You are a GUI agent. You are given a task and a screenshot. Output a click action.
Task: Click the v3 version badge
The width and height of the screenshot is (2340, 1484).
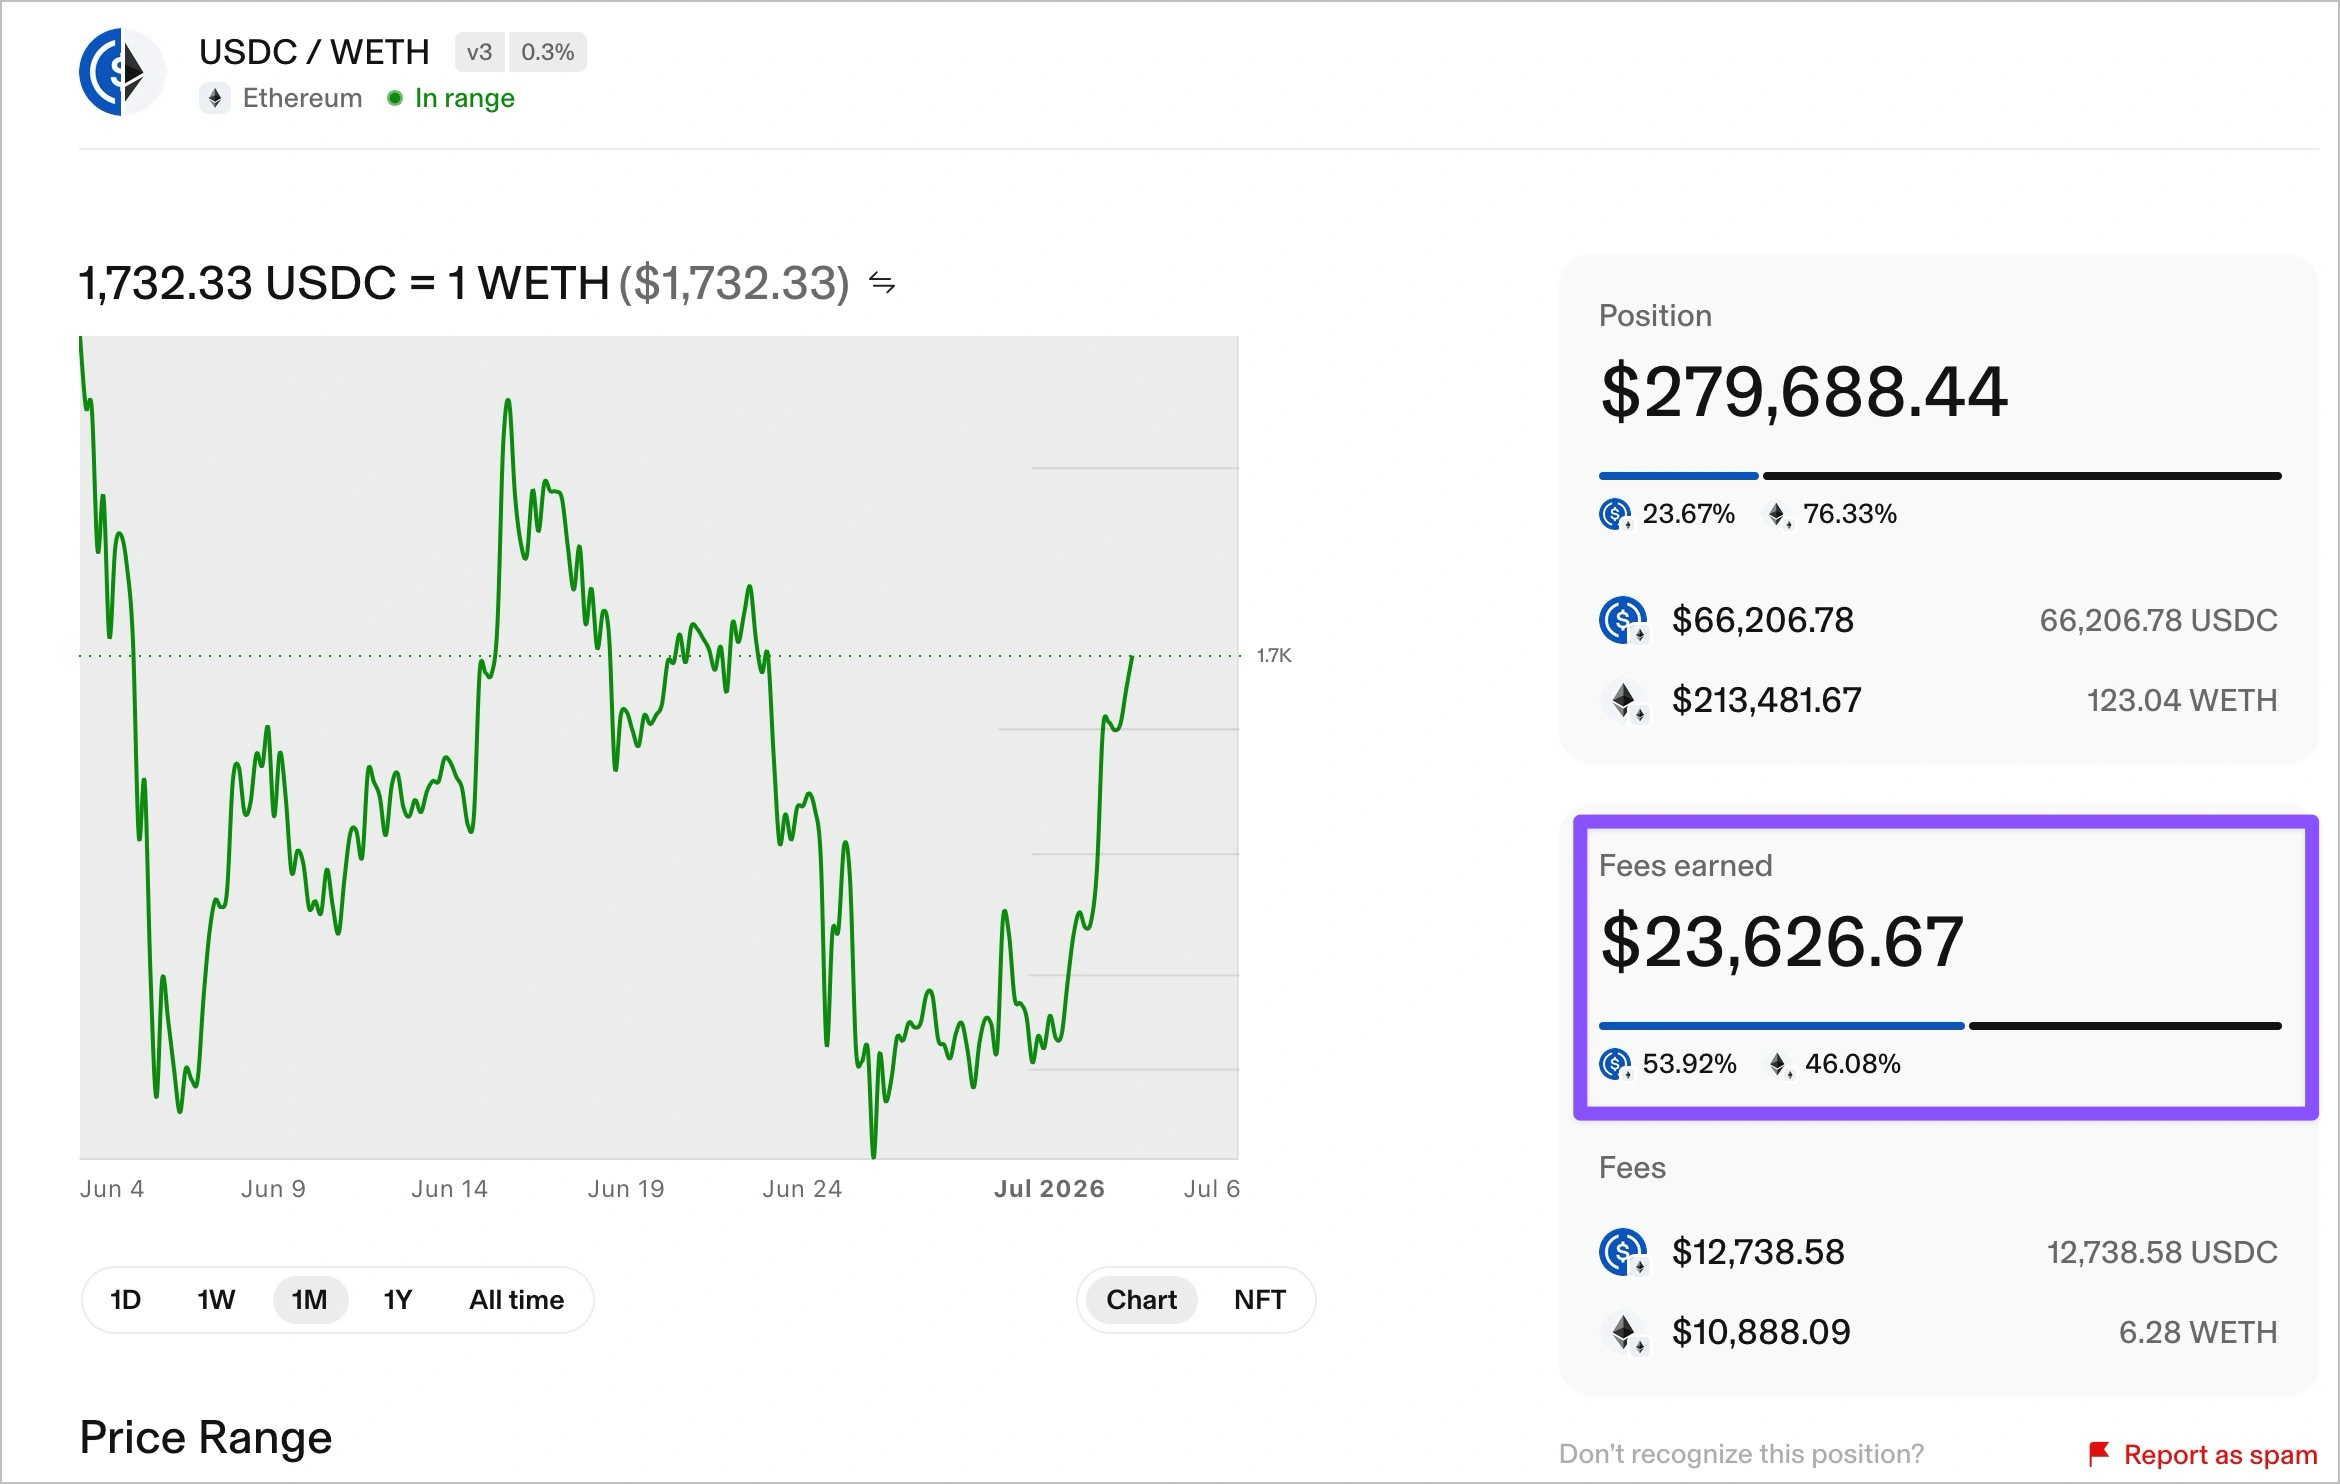point(480,52)
